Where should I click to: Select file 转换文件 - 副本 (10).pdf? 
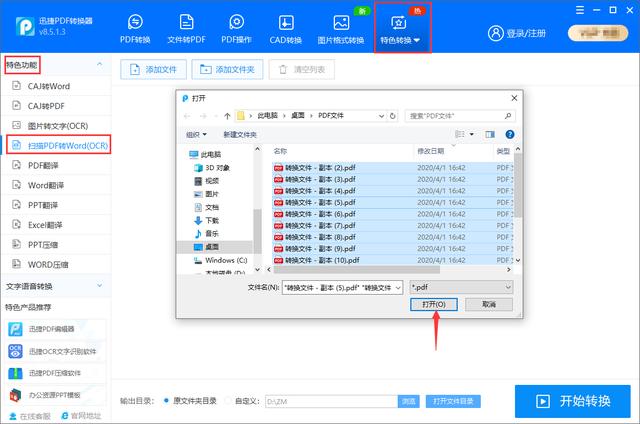316,260
